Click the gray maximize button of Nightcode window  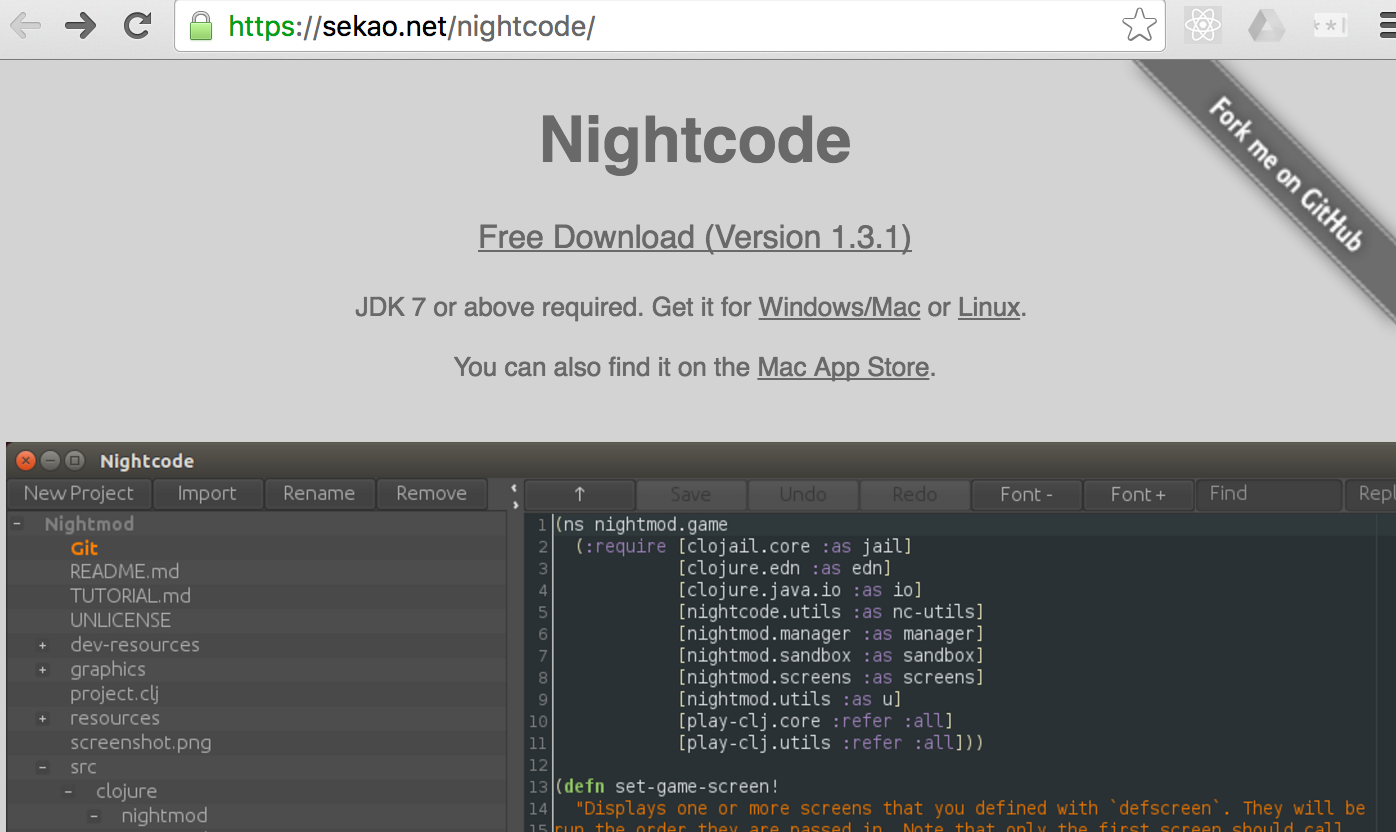[75, 461]
